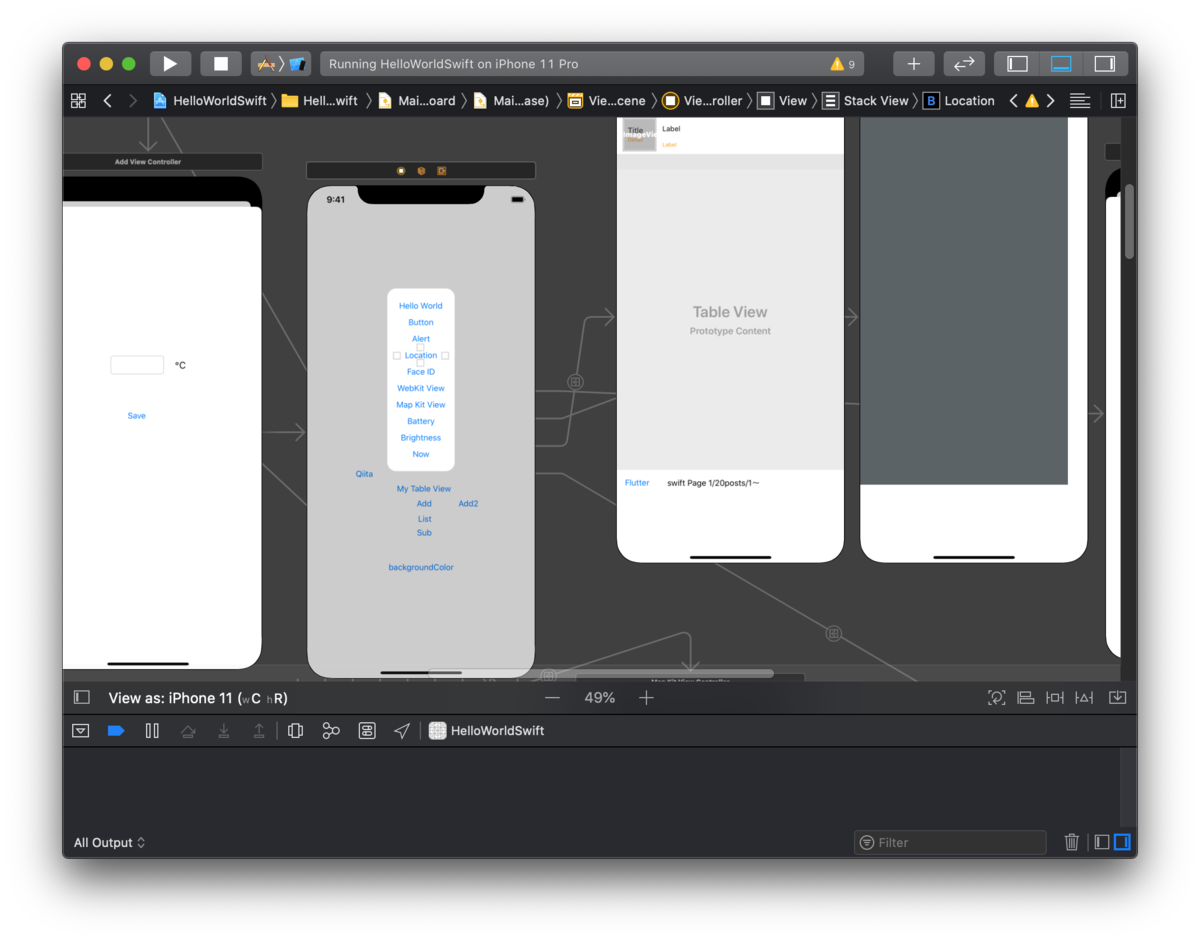Click the Environment Overrides icon in the debug bar

click(367, 730)
